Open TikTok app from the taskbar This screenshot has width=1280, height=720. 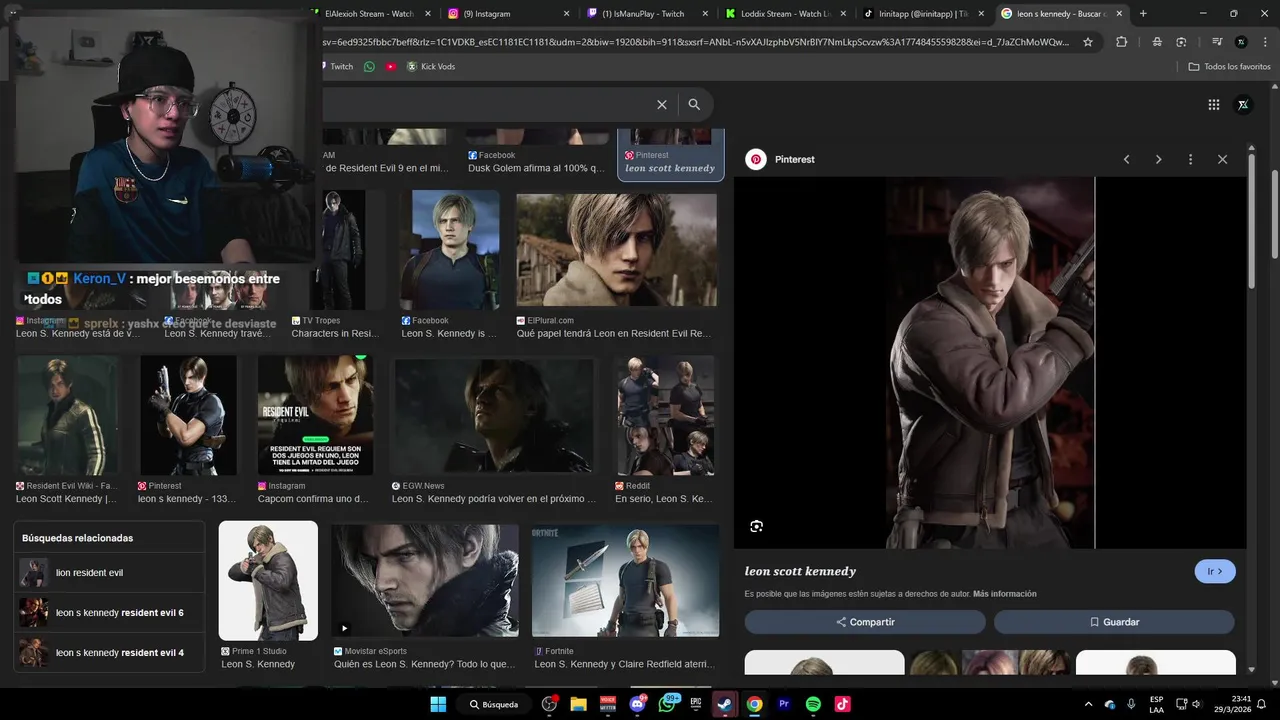pyautogui.click(x=843, y=704)
